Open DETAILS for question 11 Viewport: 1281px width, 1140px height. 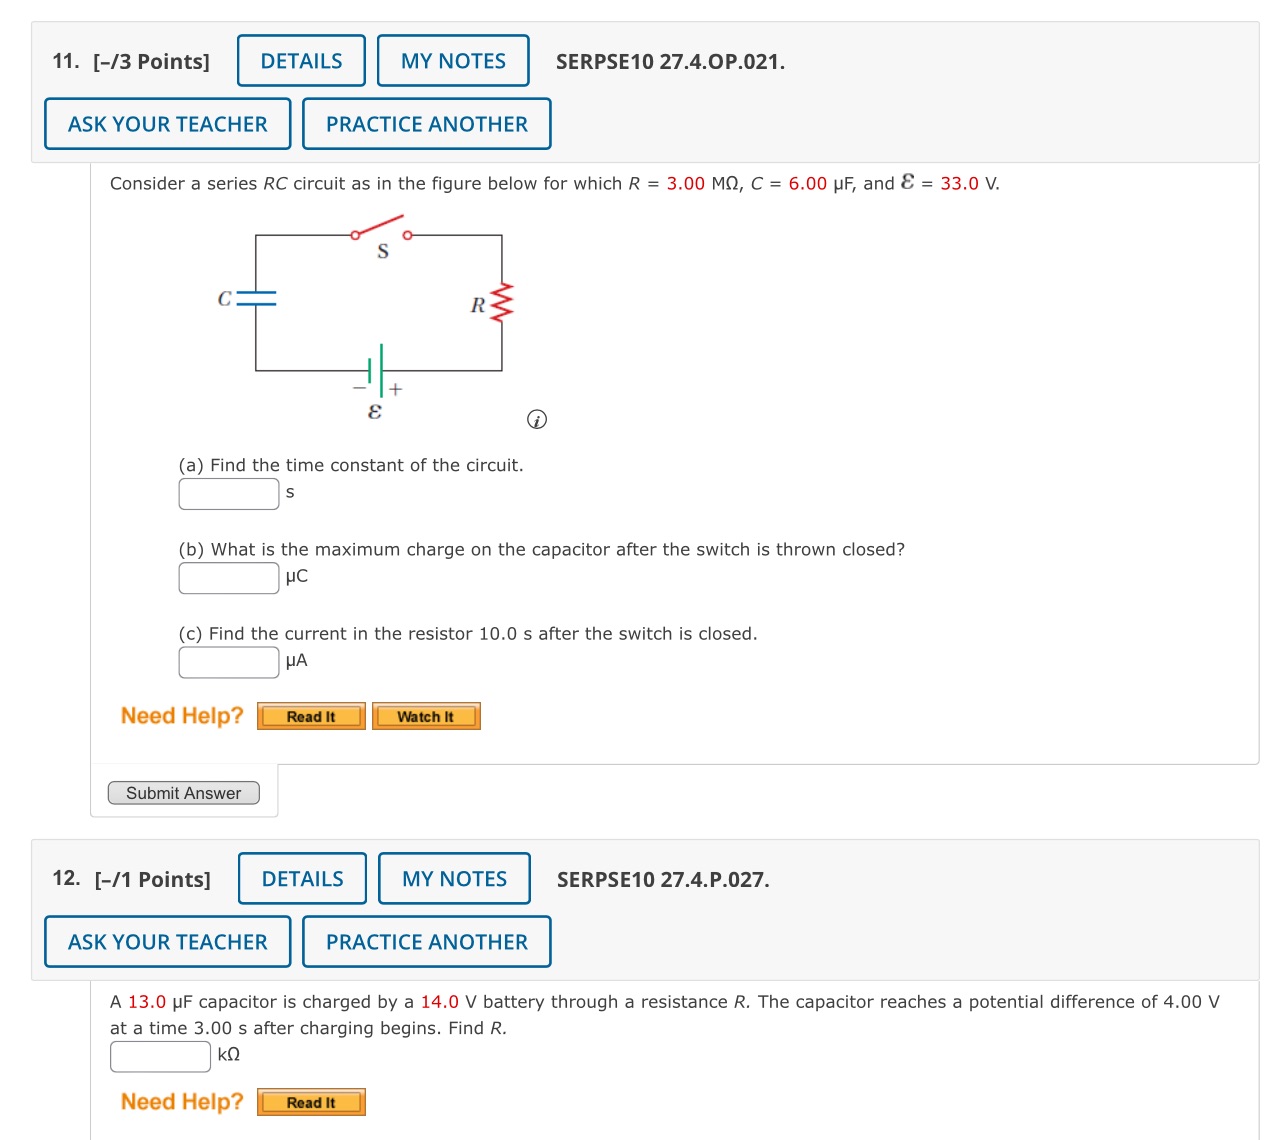click(x=300, y=60)
